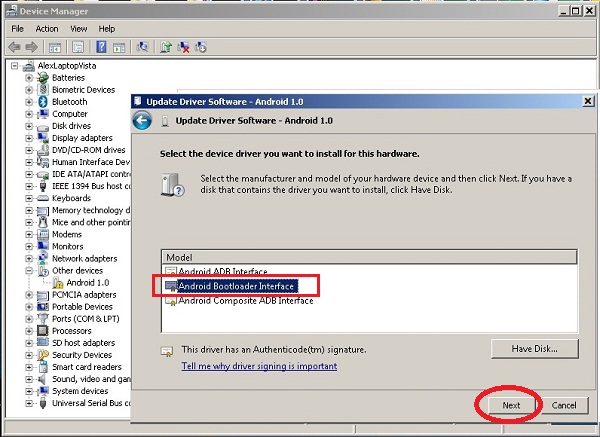The image size is (600, 437).
Task: Click the Processors chip icon
Action: (x=43, y=331)
